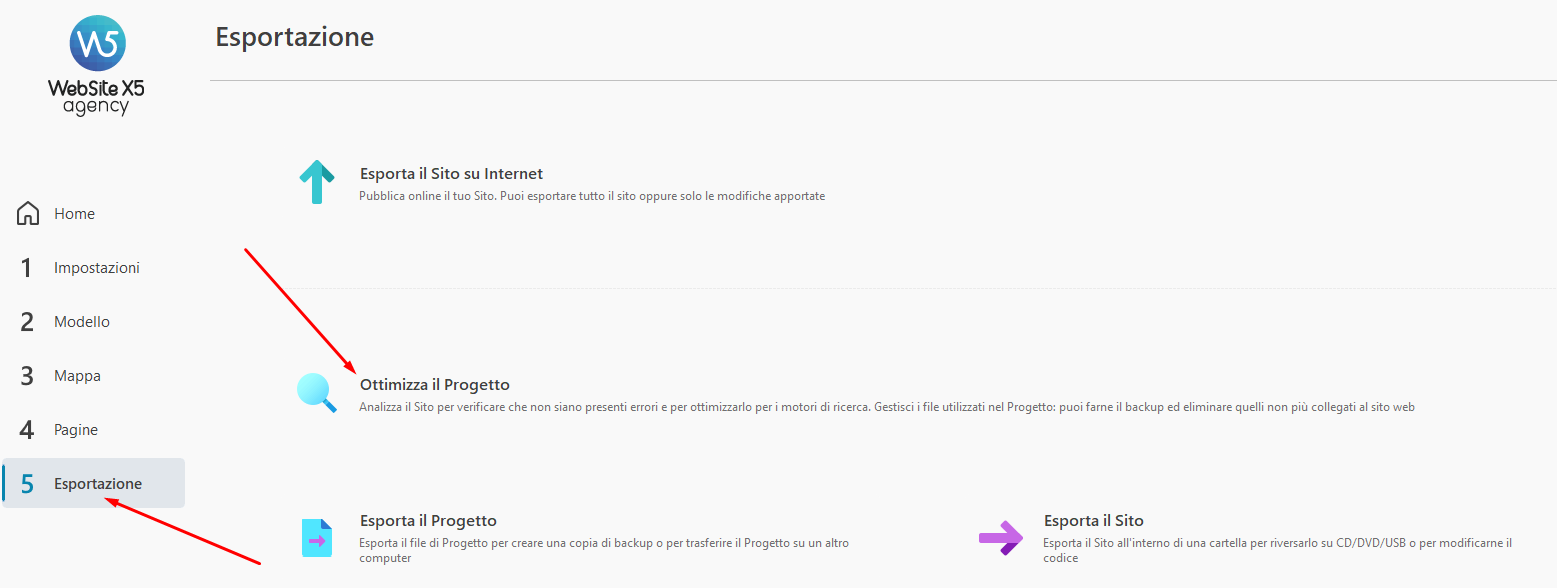This screenshot has height=588, width=1557.
Task: Choose Esporta il Sito option
Action: click(x=1094, y=521)
